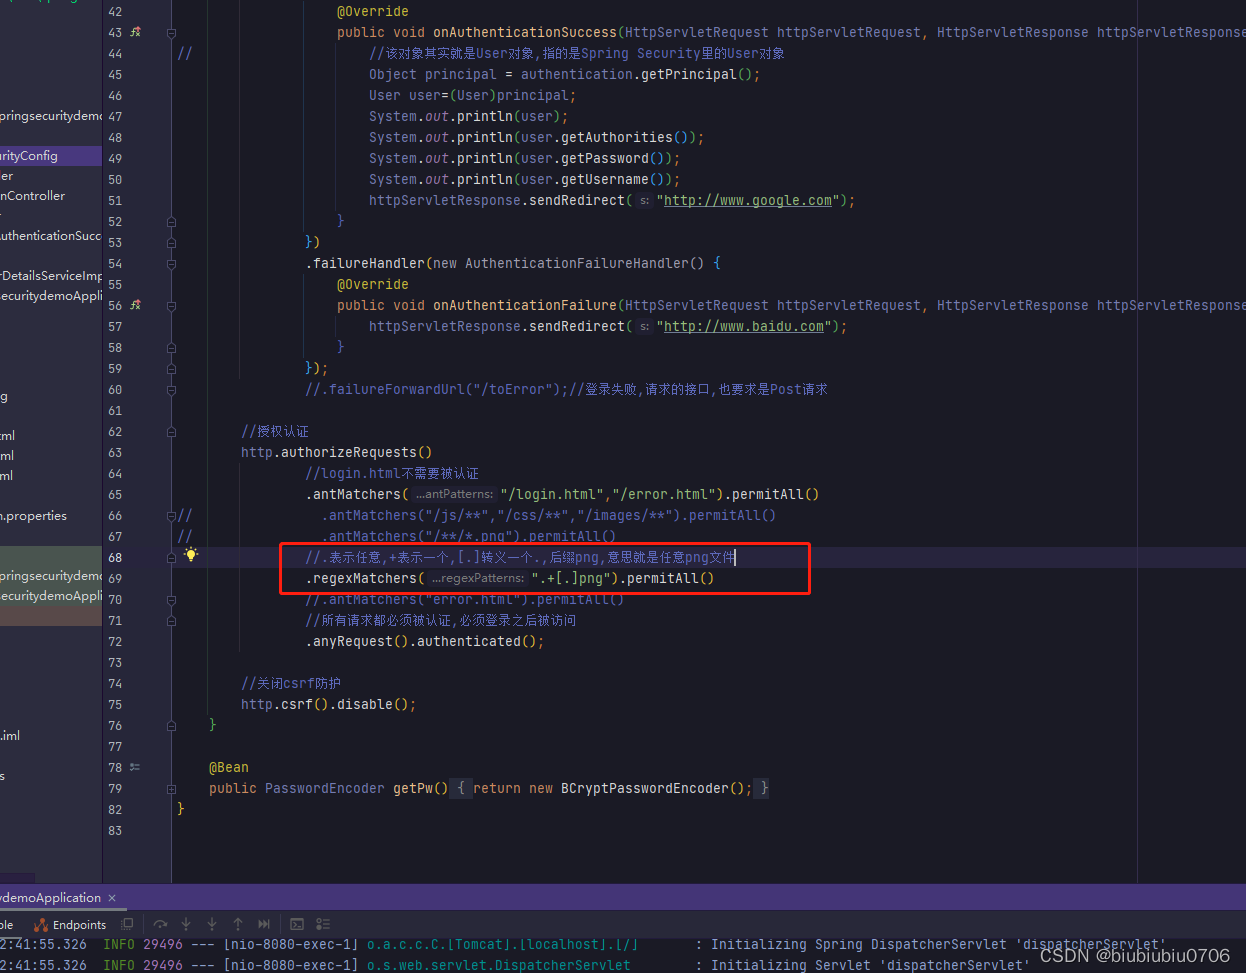Click line number 73 in the gutter
This screenshot has width=1246, height=973.
click(x=115, y=662)
